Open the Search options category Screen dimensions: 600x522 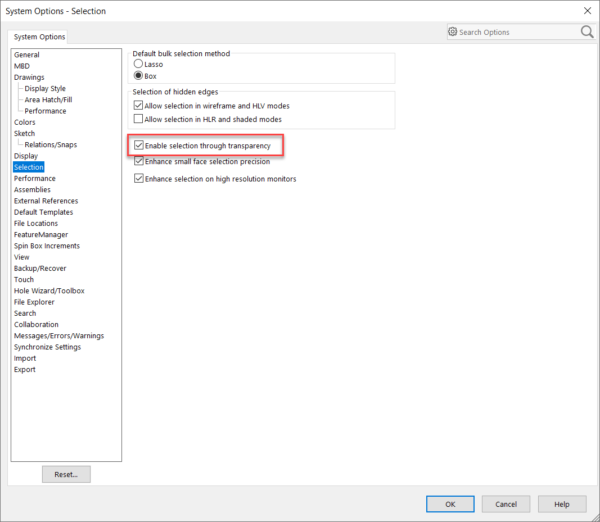[25, 313]
